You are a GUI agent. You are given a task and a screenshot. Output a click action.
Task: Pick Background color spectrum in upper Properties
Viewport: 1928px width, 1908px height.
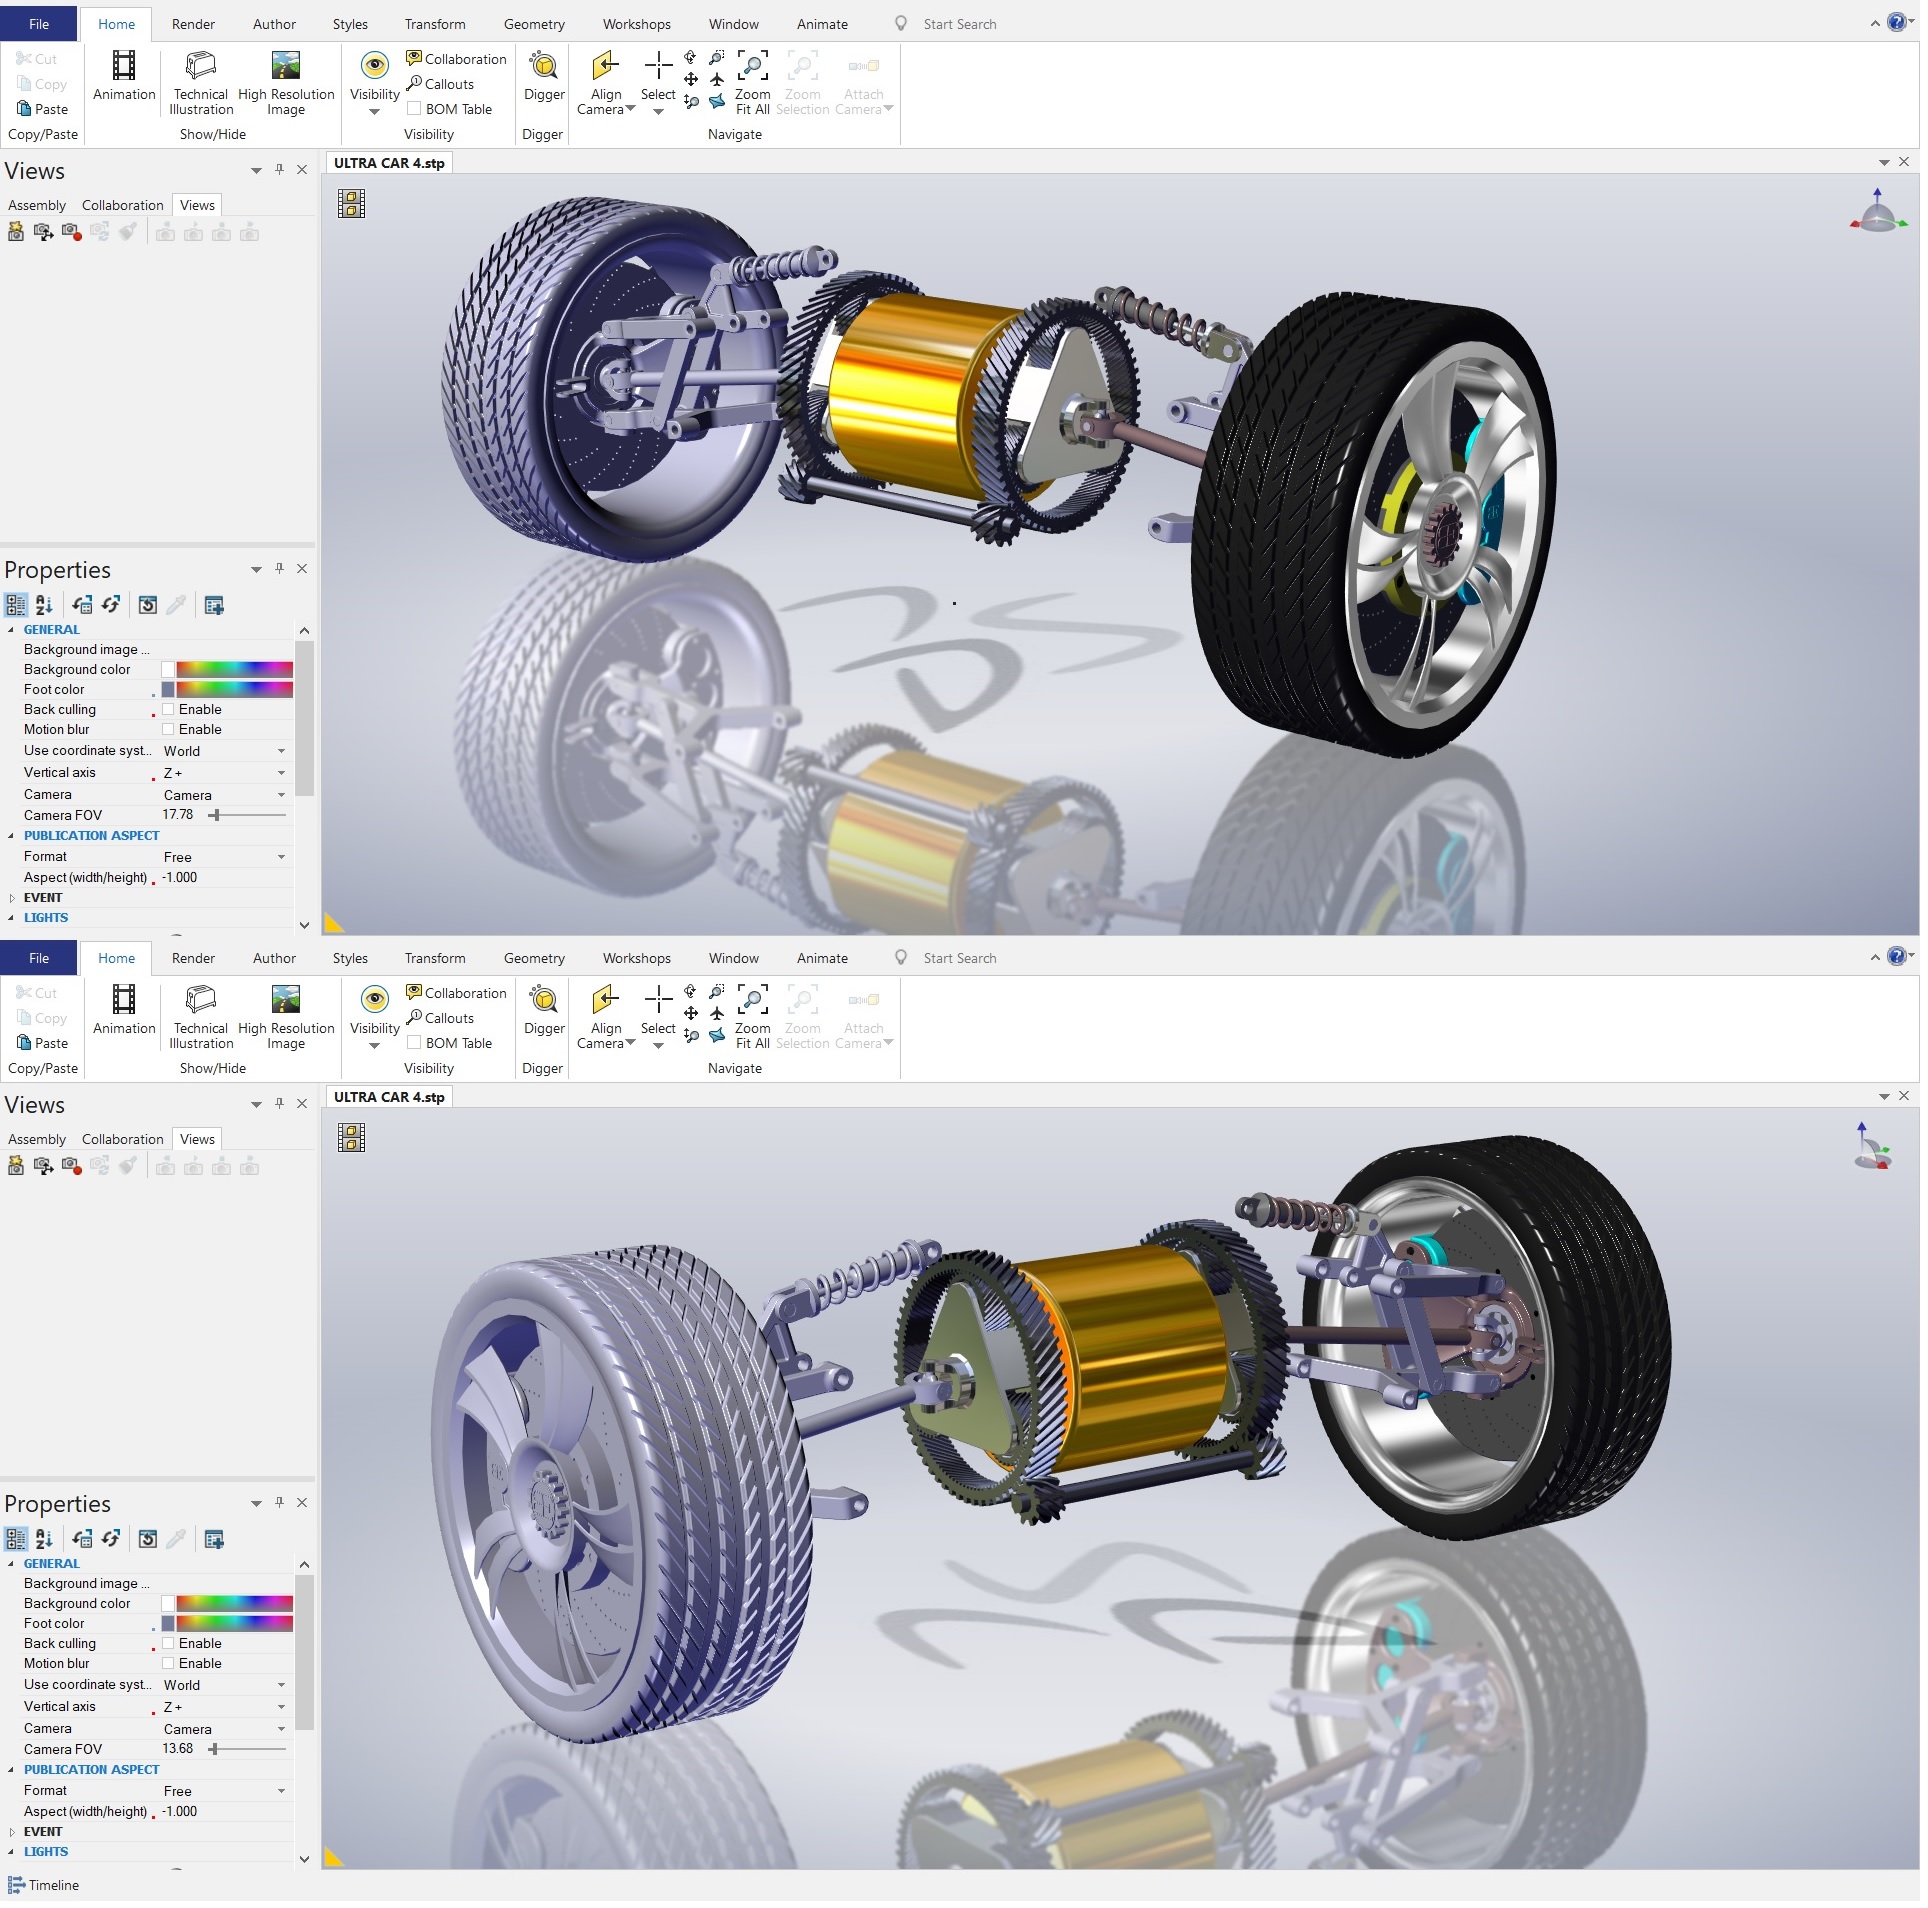235,672
